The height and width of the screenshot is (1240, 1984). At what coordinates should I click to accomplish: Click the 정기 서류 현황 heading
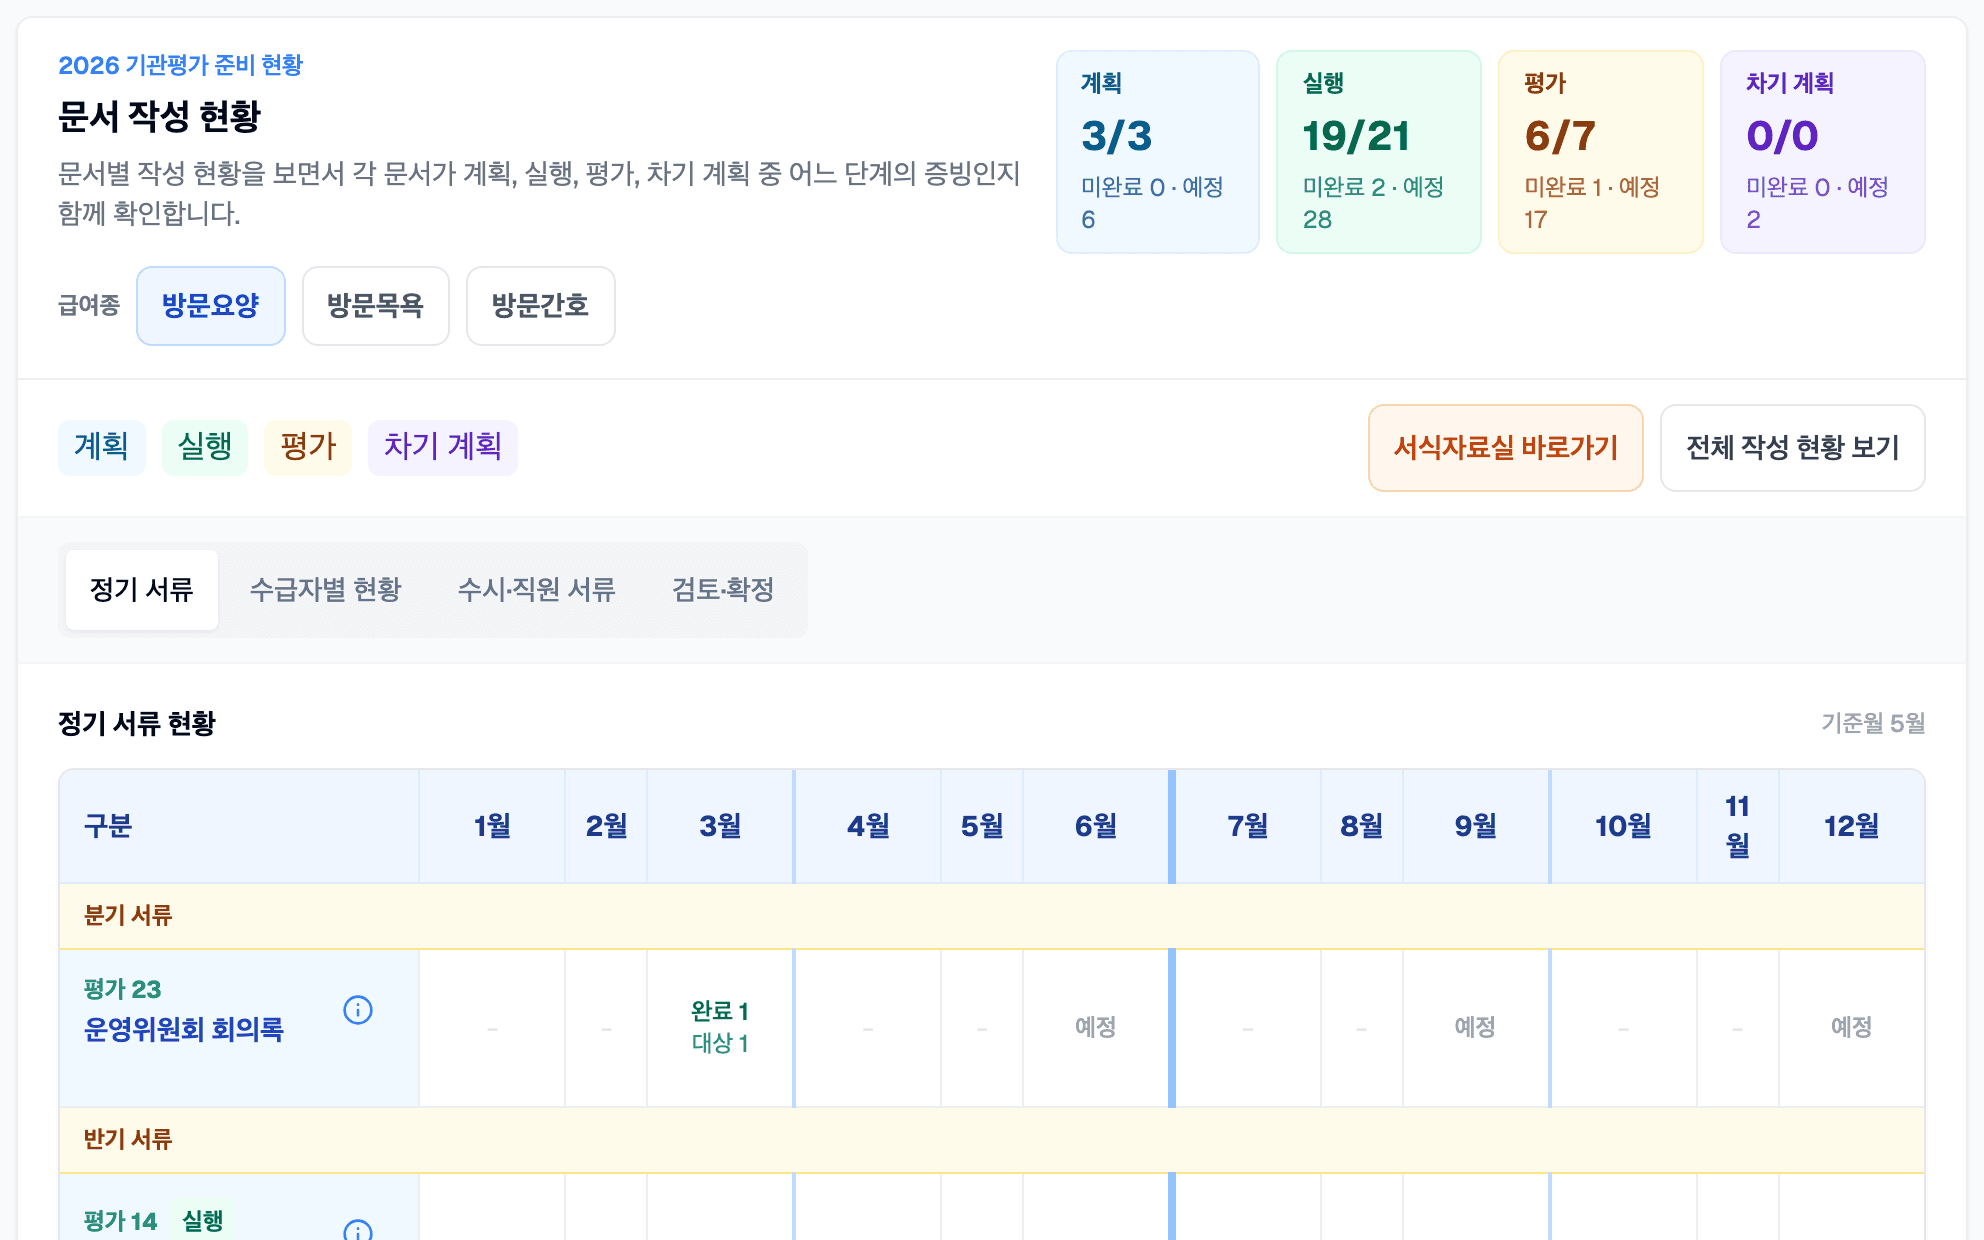click(137, 724)
